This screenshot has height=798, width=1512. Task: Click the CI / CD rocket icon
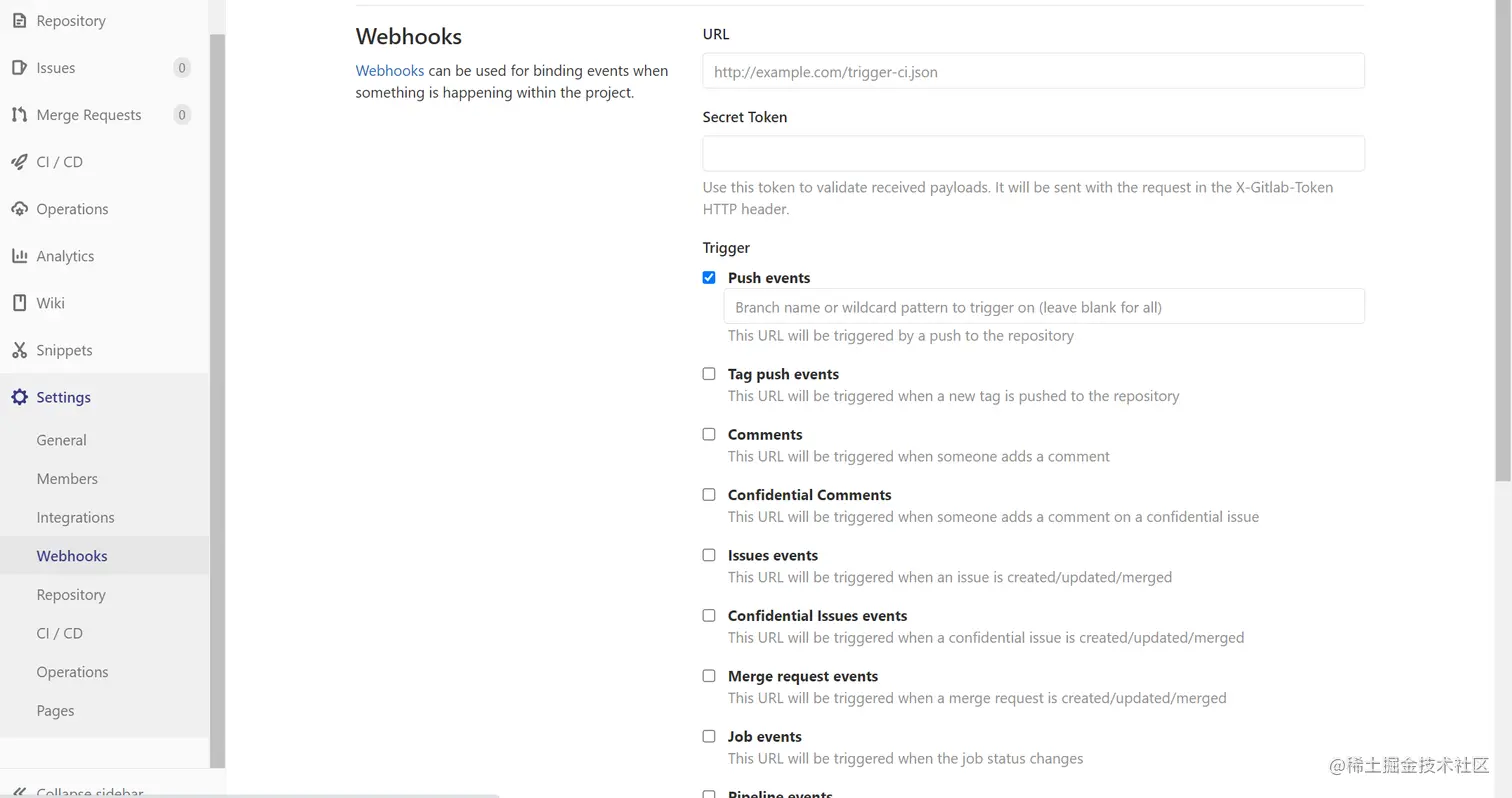click(19, 162)
